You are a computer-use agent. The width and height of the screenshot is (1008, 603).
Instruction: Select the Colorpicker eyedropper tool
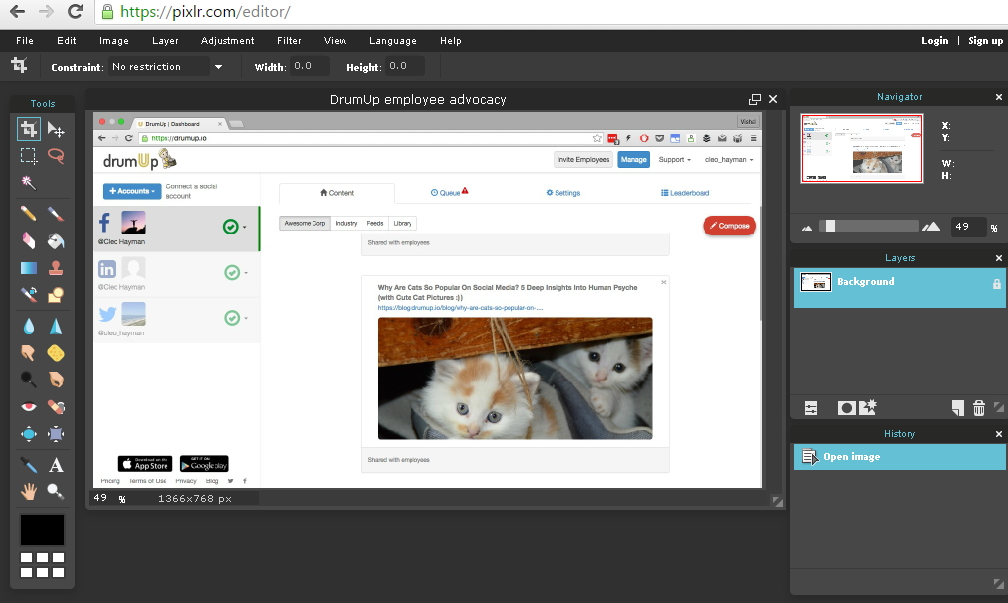[x=28, y=465]
